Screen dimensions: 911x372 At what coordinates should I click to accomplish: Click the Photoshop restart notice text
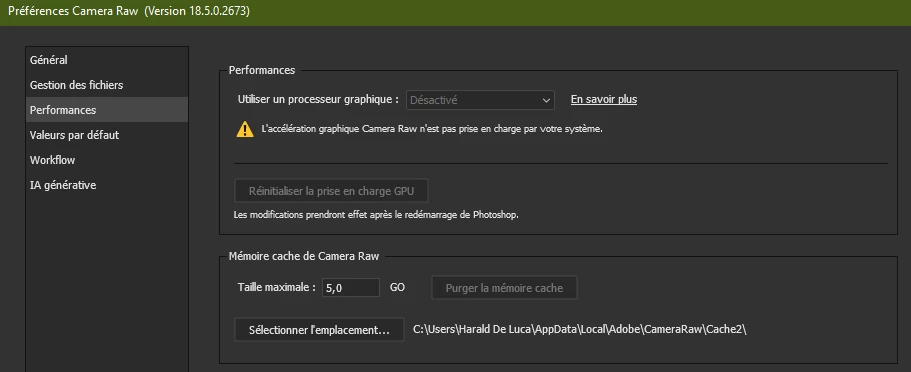click(x=376, y=214)
